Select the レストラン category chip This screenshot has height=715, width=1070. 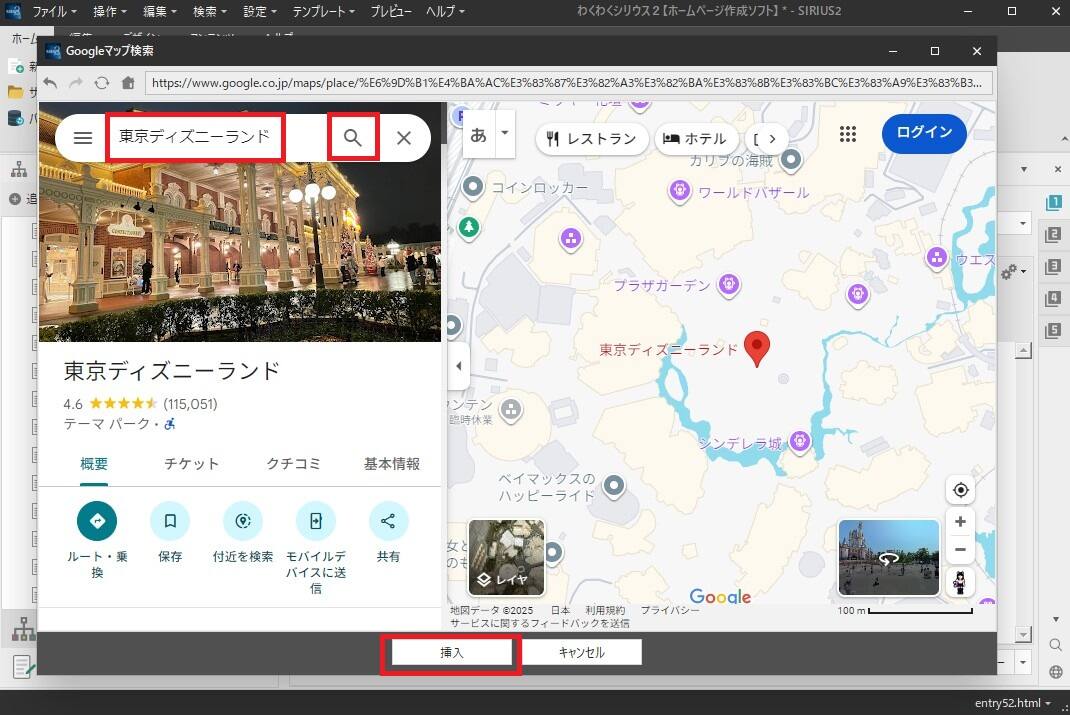[x=592, y=139]
